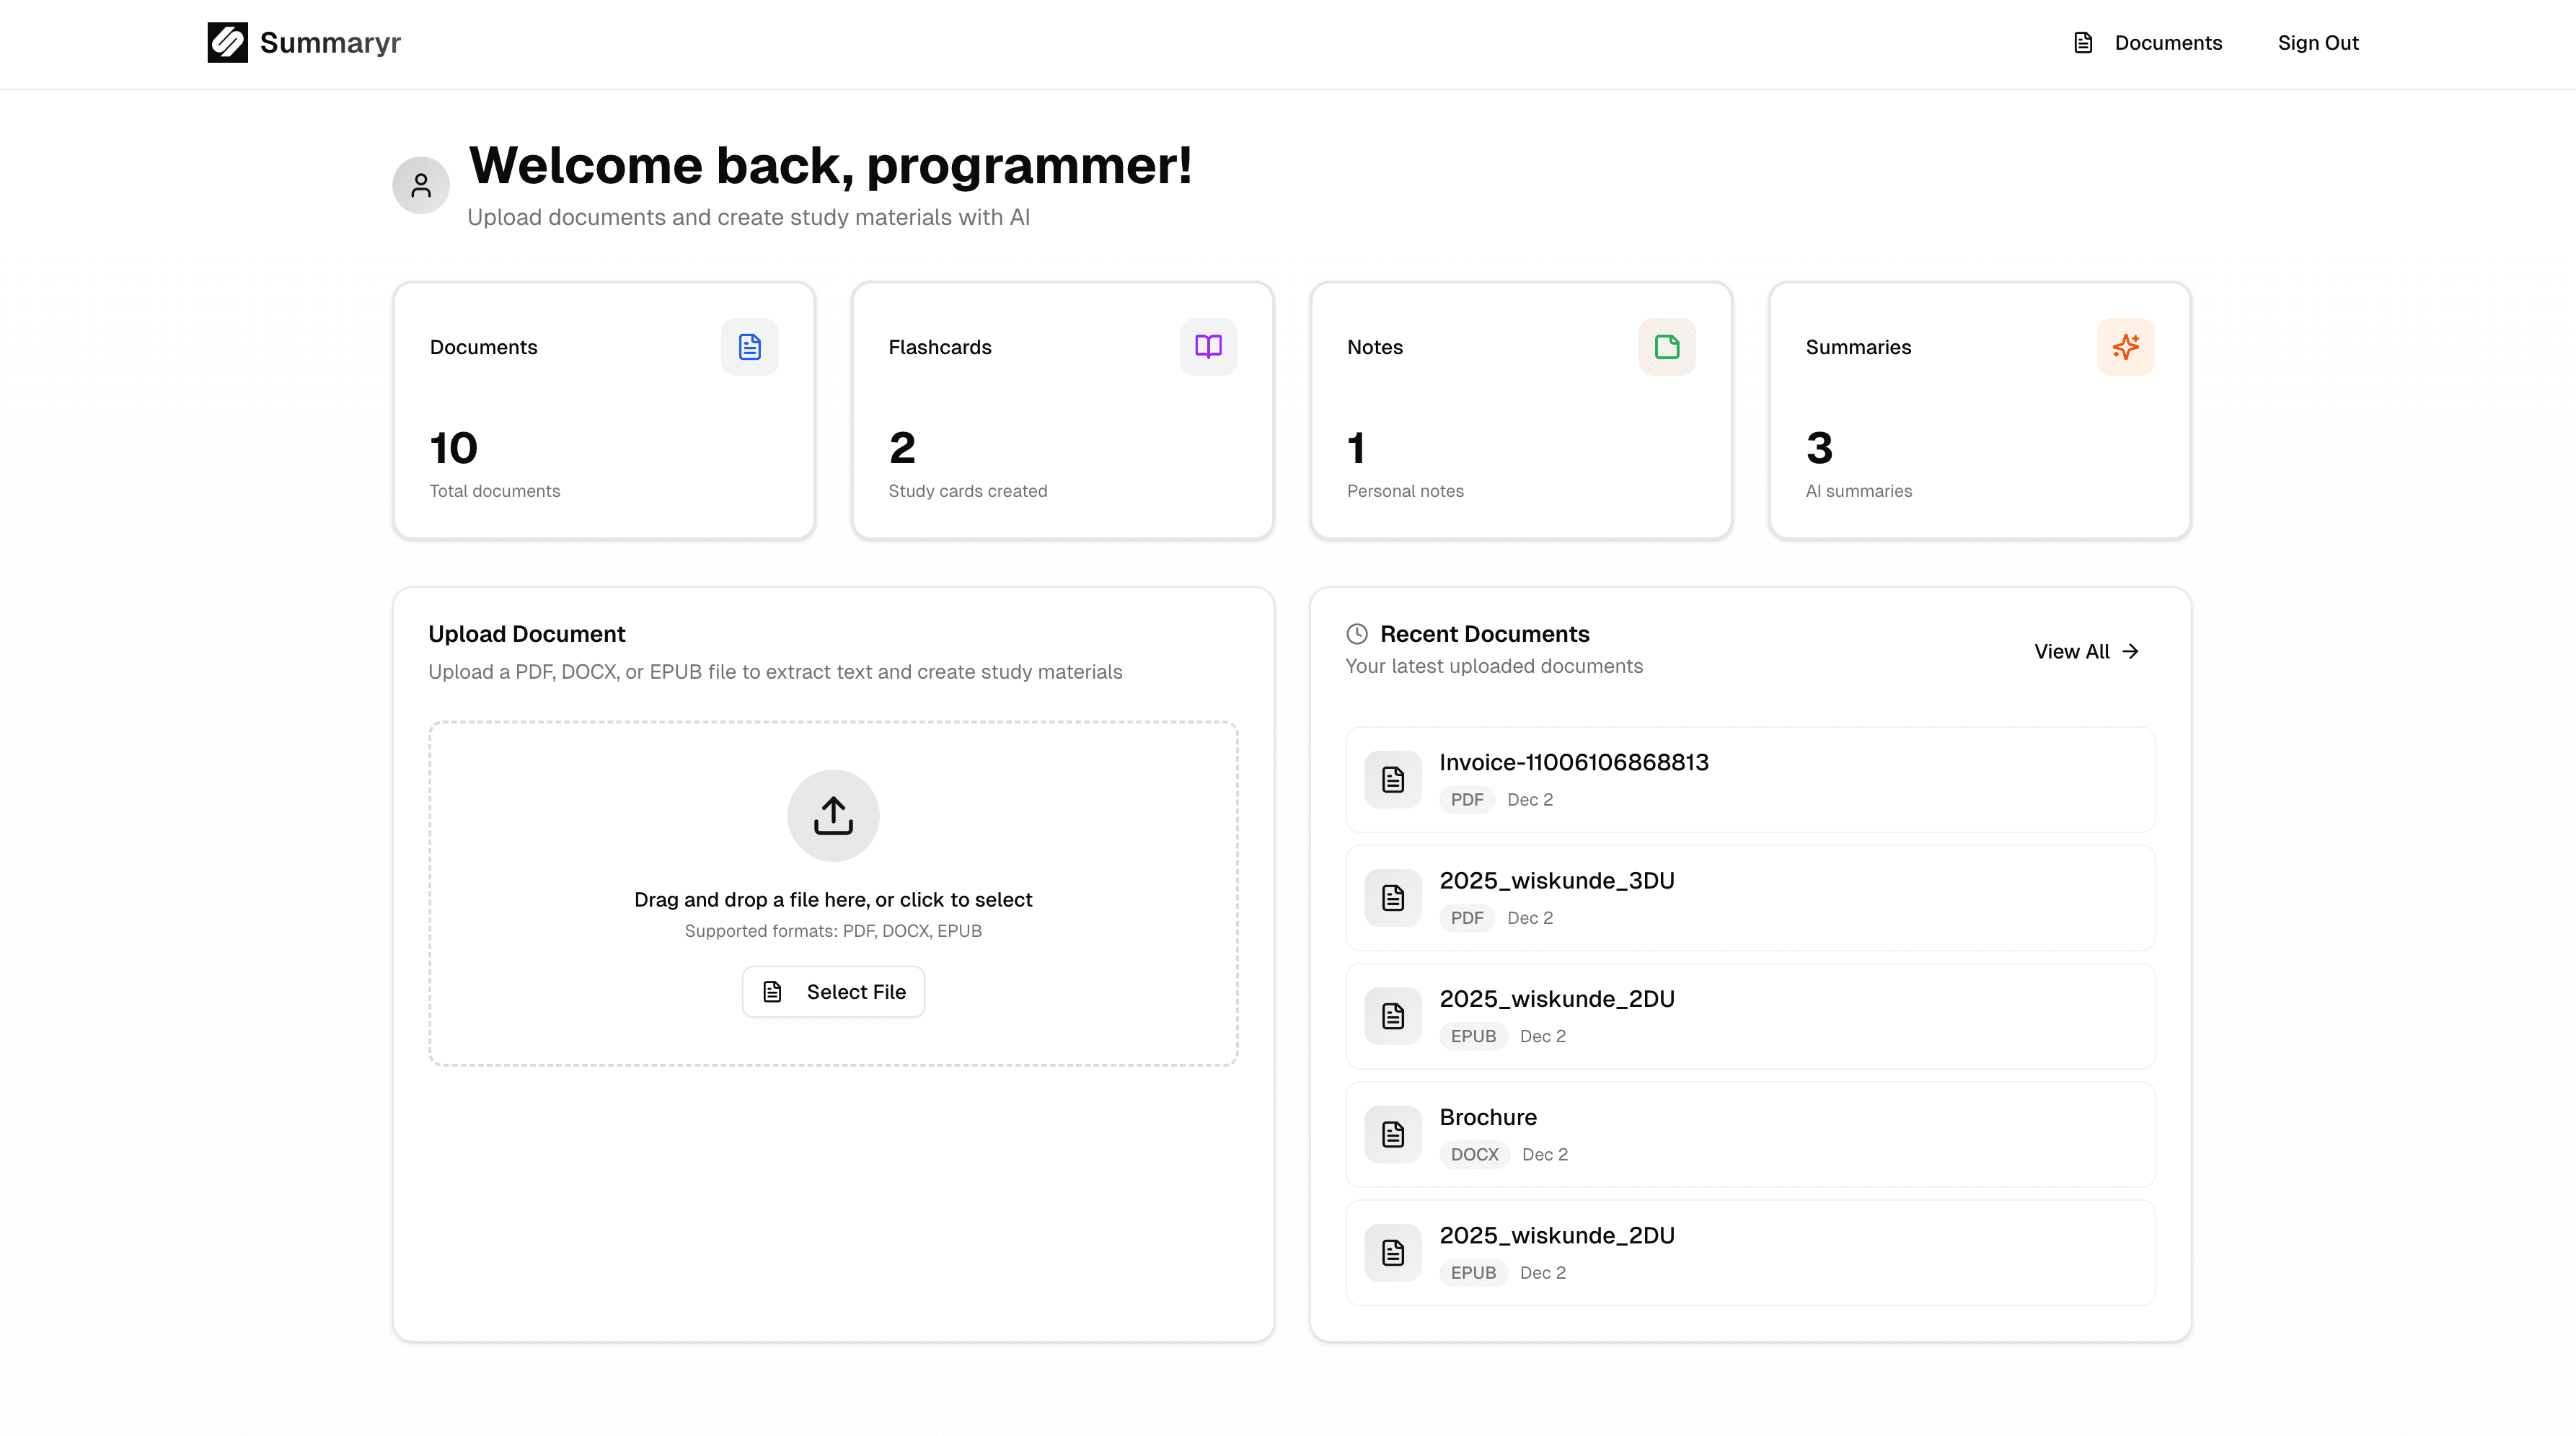Click the user avatar next to the welcome heading
Viewport: 2576px width, 1436px height.
coord(421,185)
